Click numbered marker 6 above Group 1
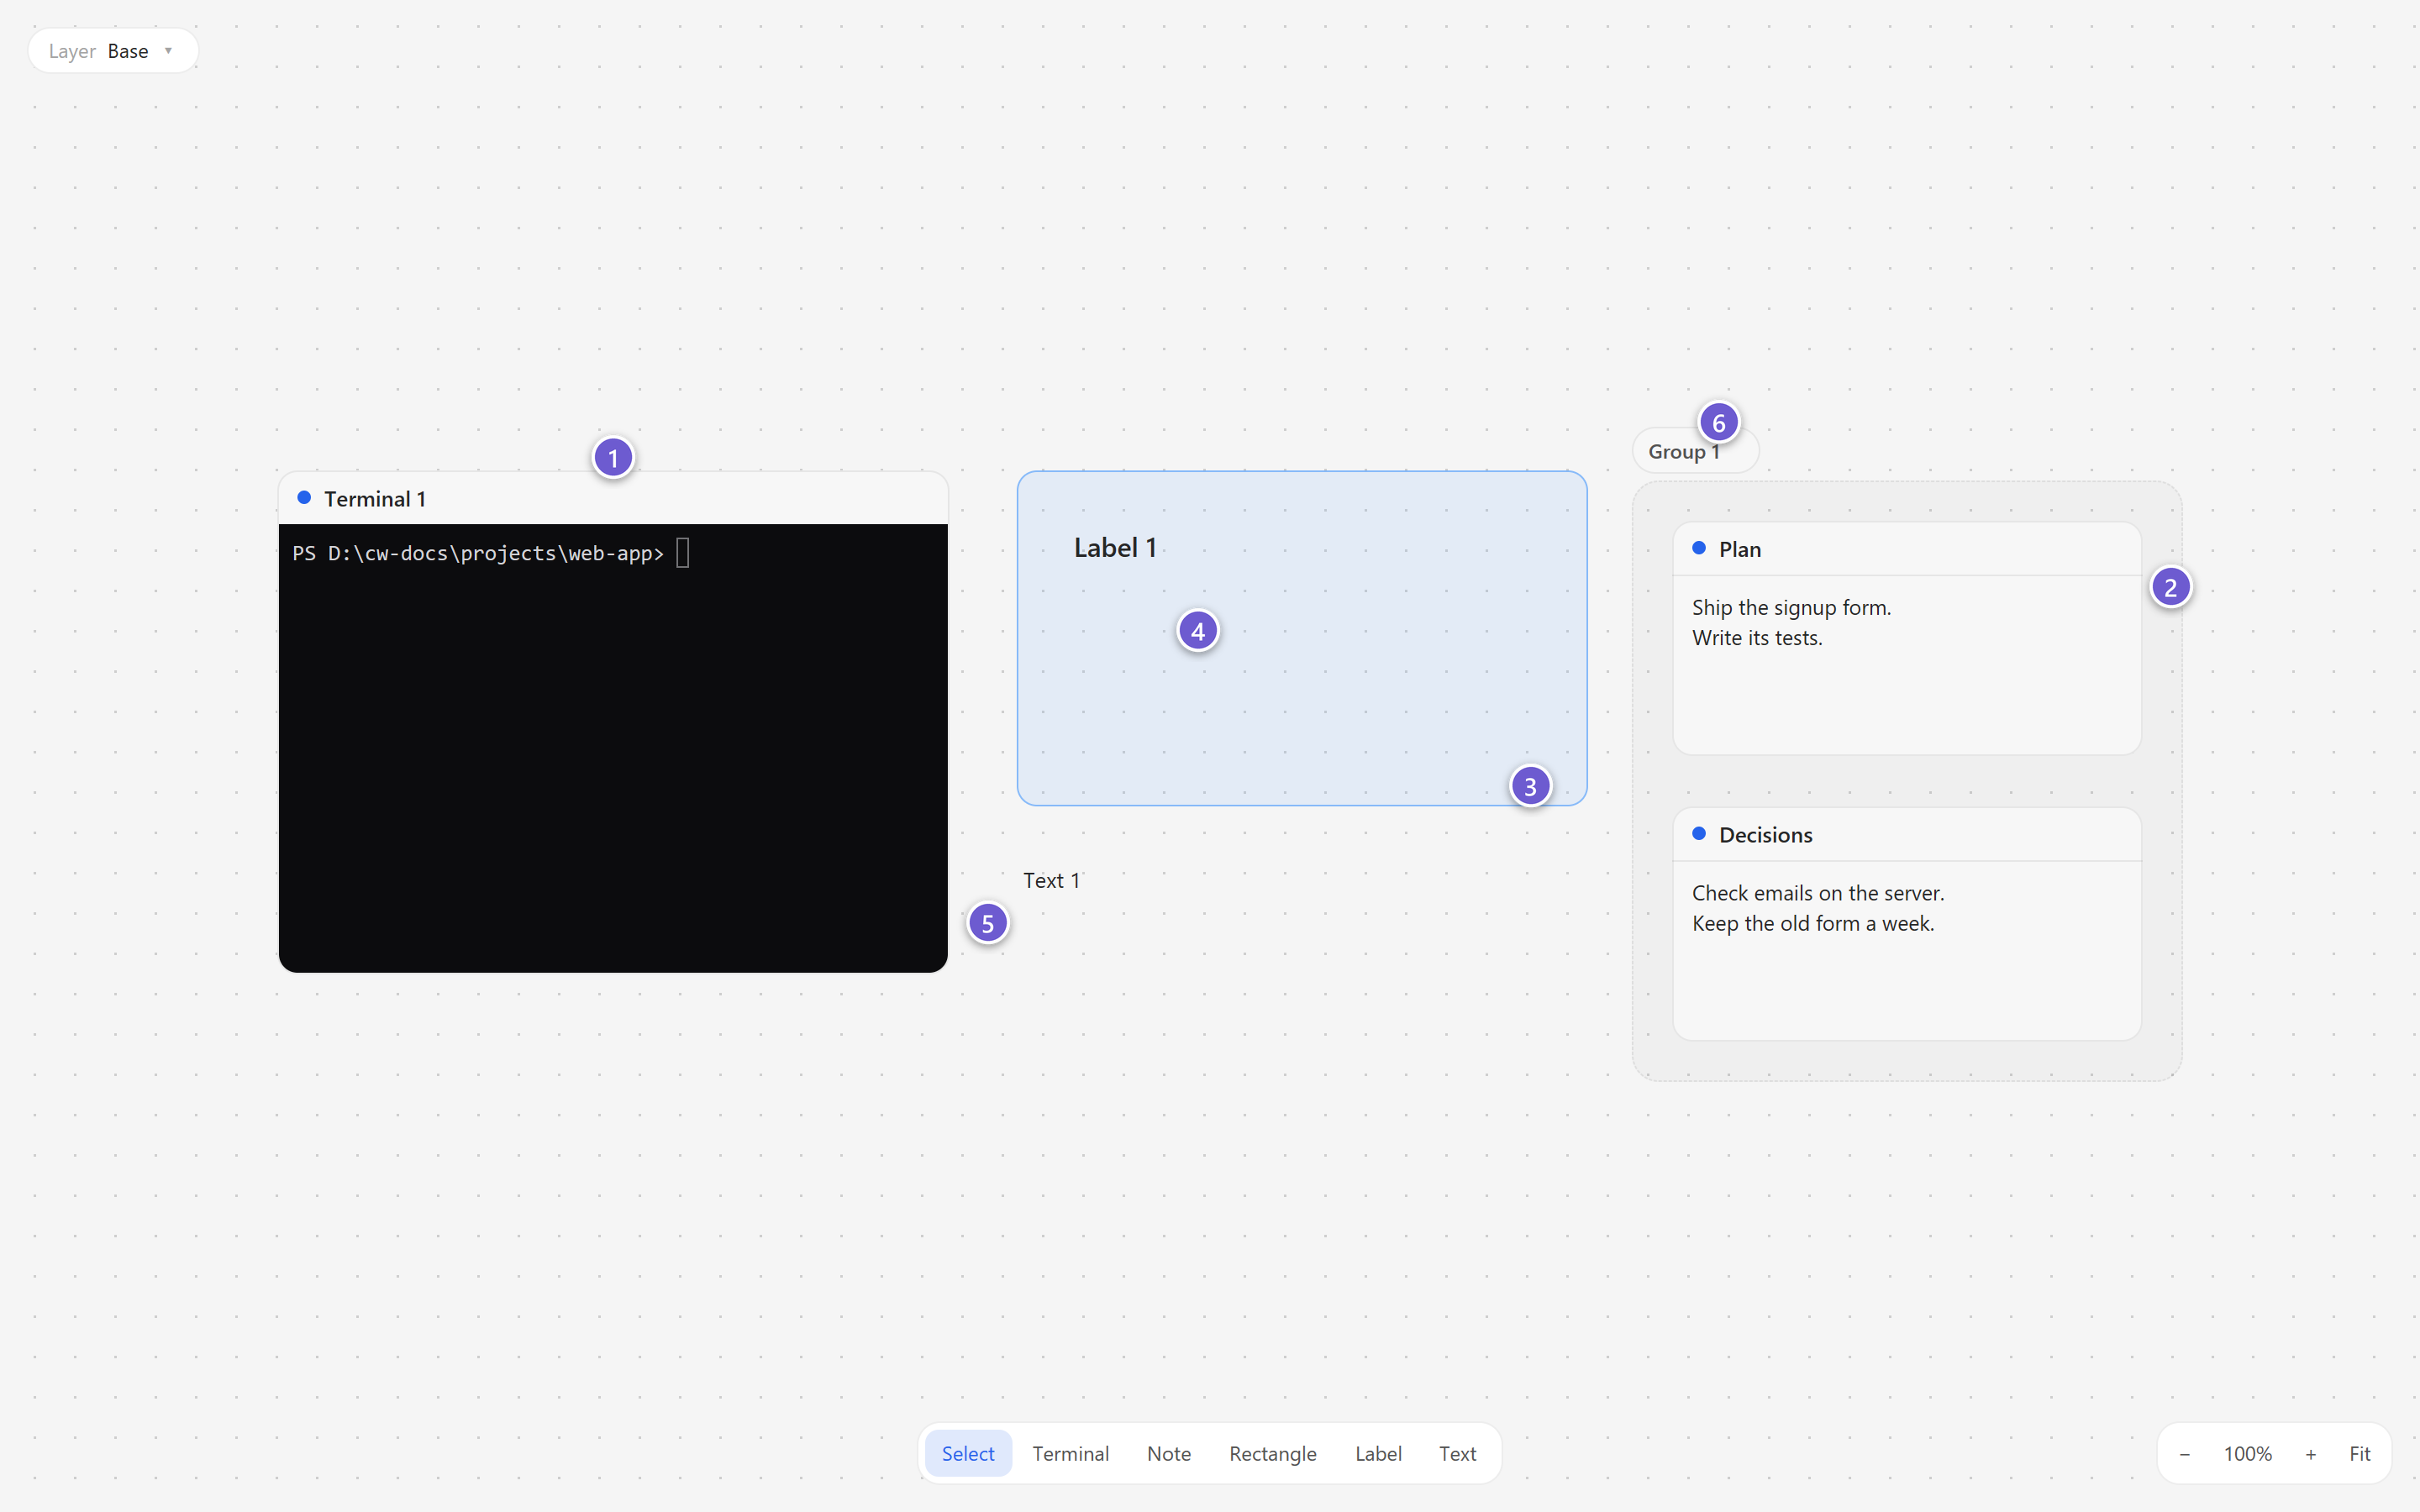2420x1512 pixels. tap(1719, 423)
